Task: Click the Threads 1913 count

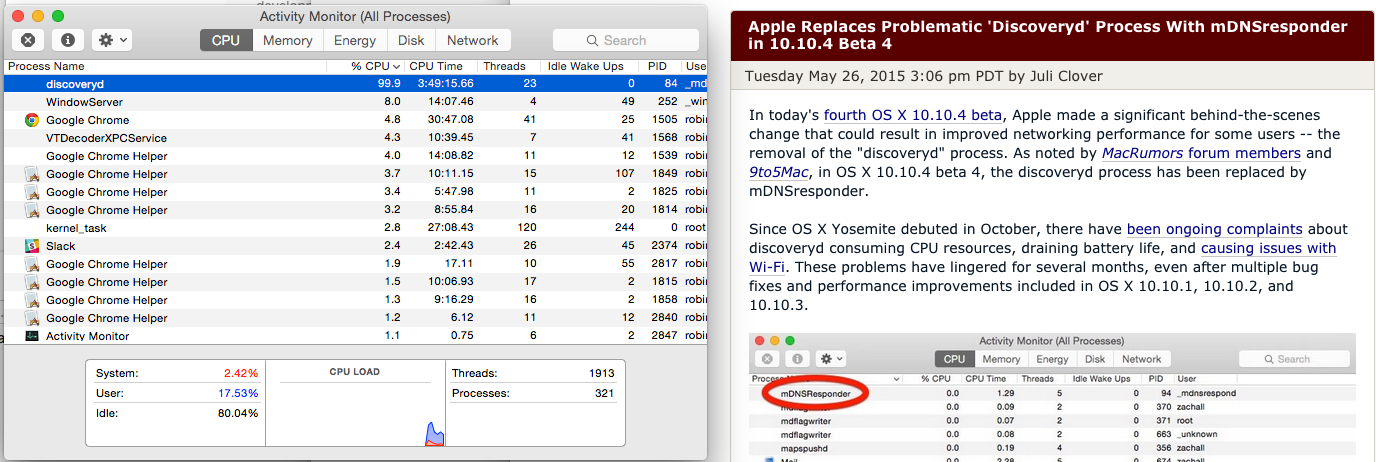Action: click(x=601, y=373)
